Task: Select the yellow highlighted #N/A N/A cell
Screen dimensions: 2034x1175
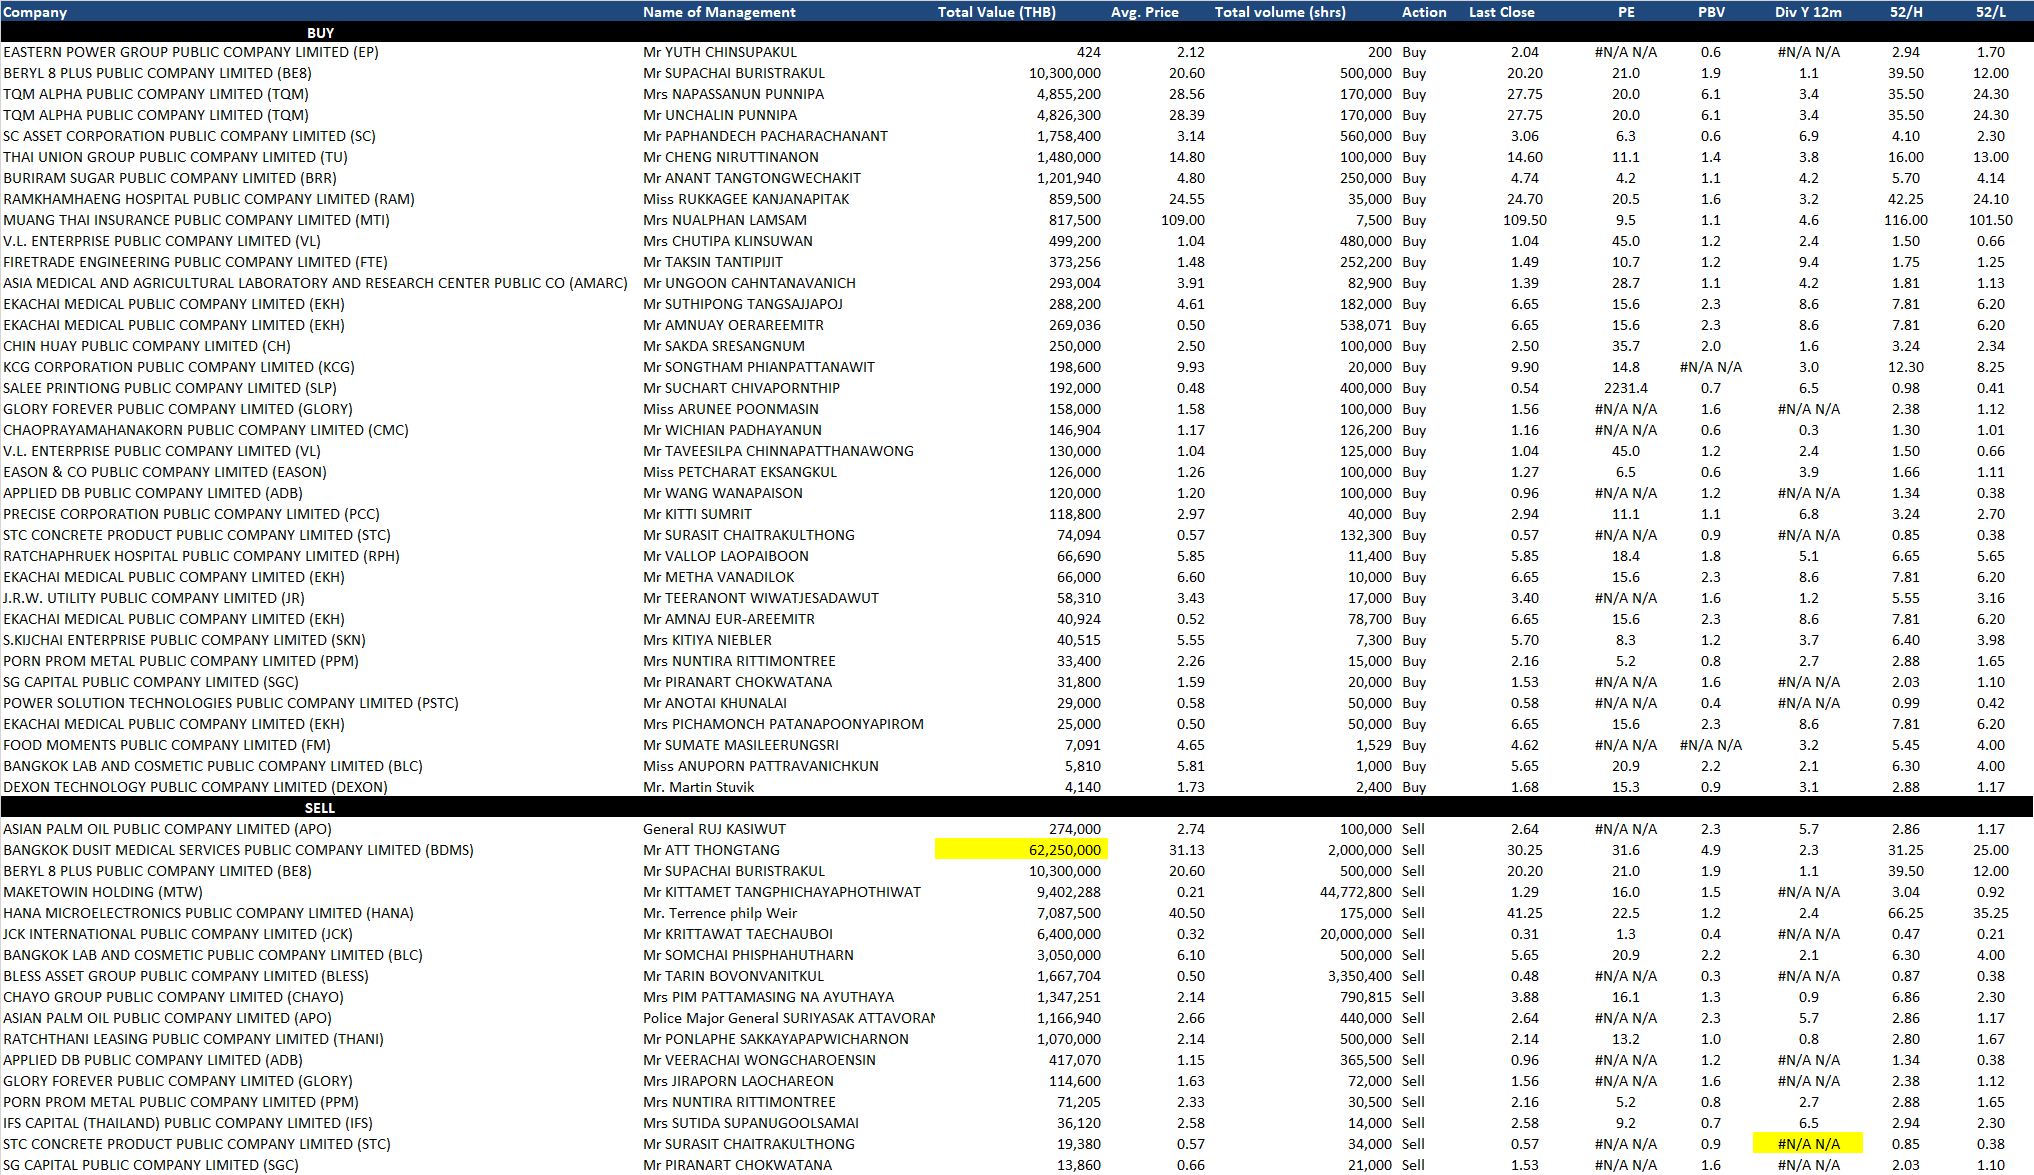Action: point(1808,1144)
